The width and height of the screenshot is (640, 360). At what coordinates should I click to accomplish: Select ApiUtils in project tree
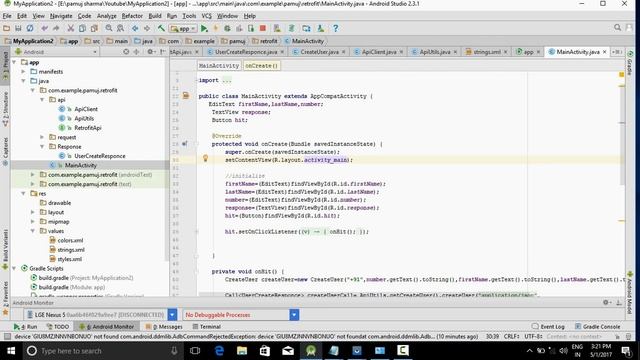pos(84,118)
